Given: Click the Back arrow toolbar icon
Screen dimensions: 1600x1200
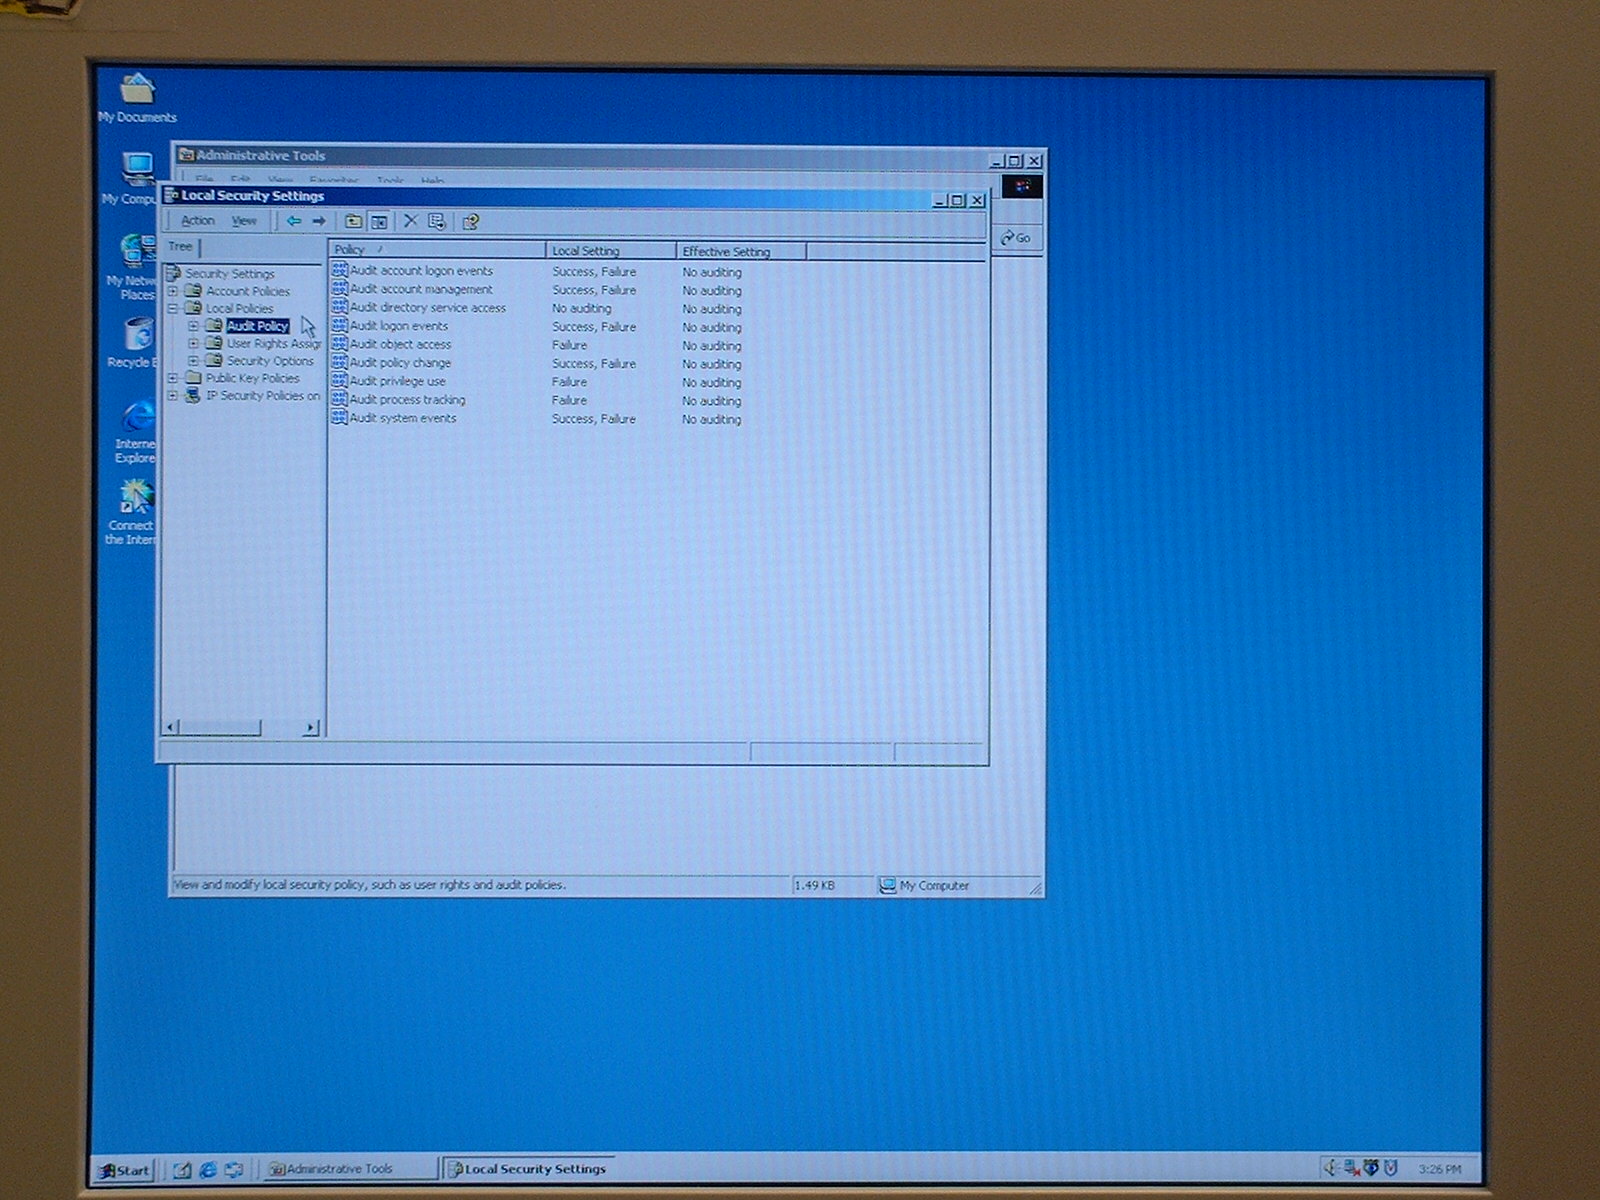Looking at the screenshot, I should 293,221.
